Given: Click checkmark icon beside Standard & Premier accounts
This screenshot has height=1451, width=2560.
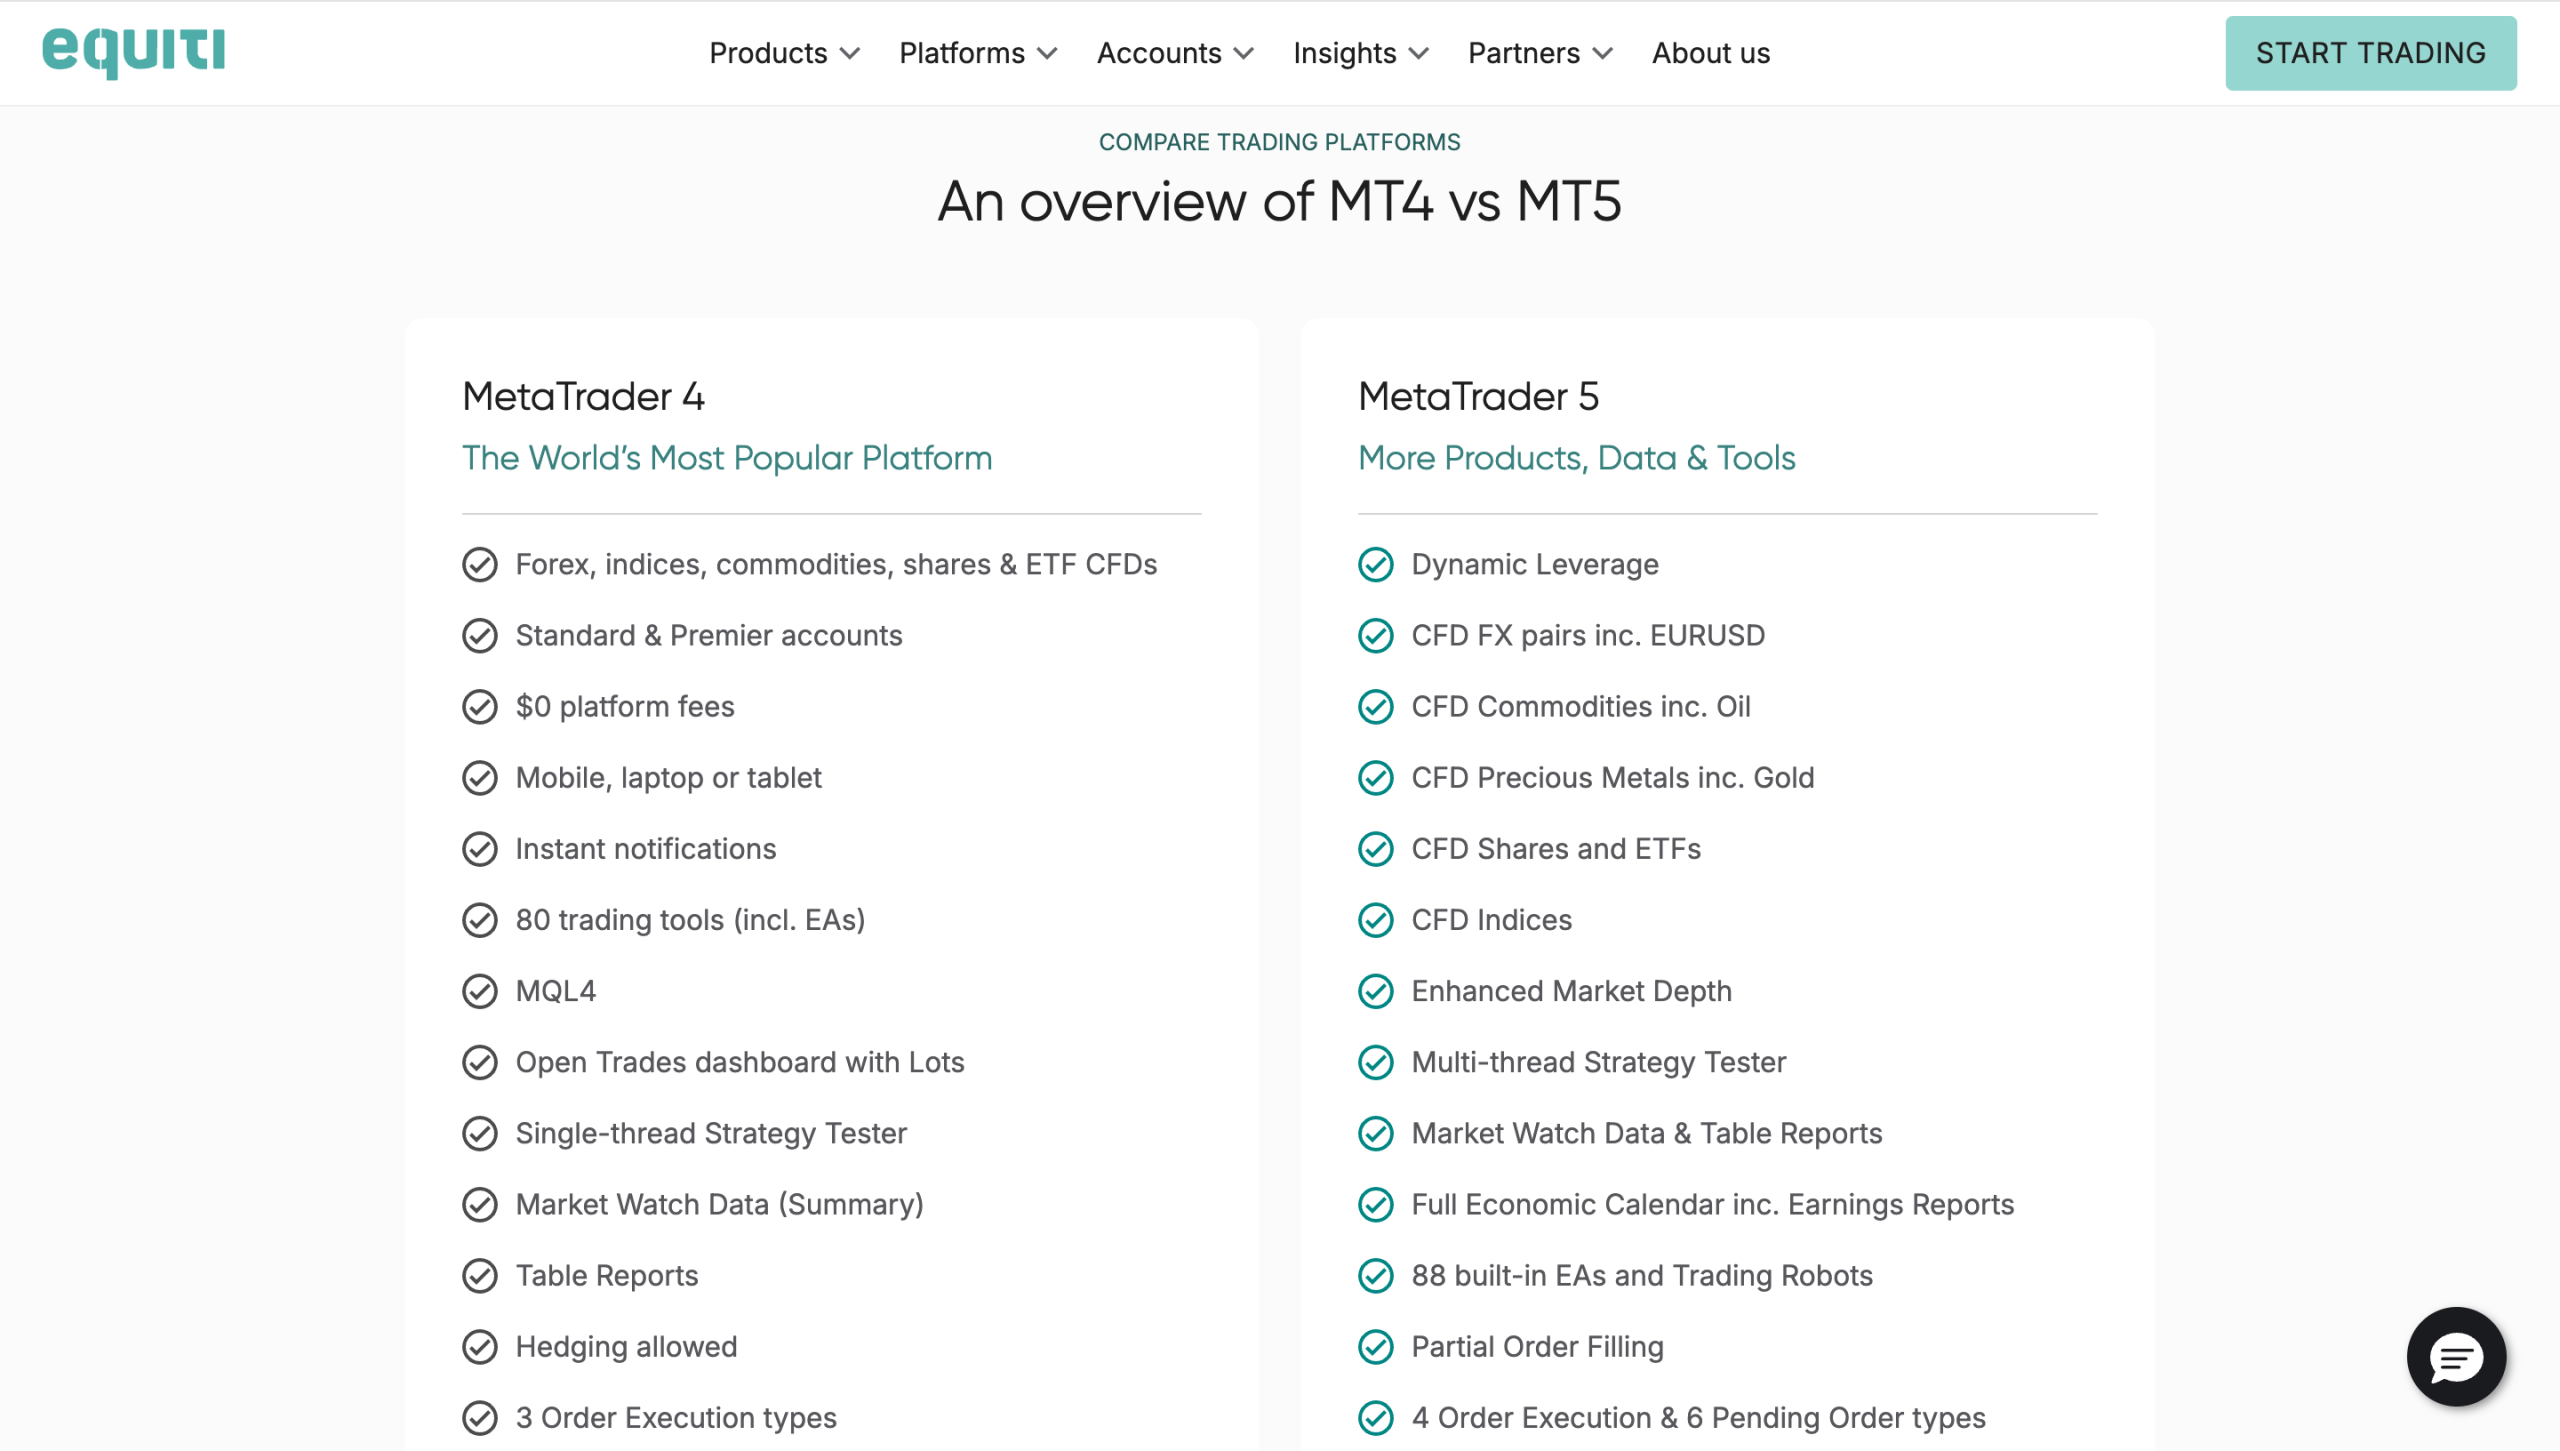Looking at the screenshot, I should pyautogui.click(x=480, y=636).
